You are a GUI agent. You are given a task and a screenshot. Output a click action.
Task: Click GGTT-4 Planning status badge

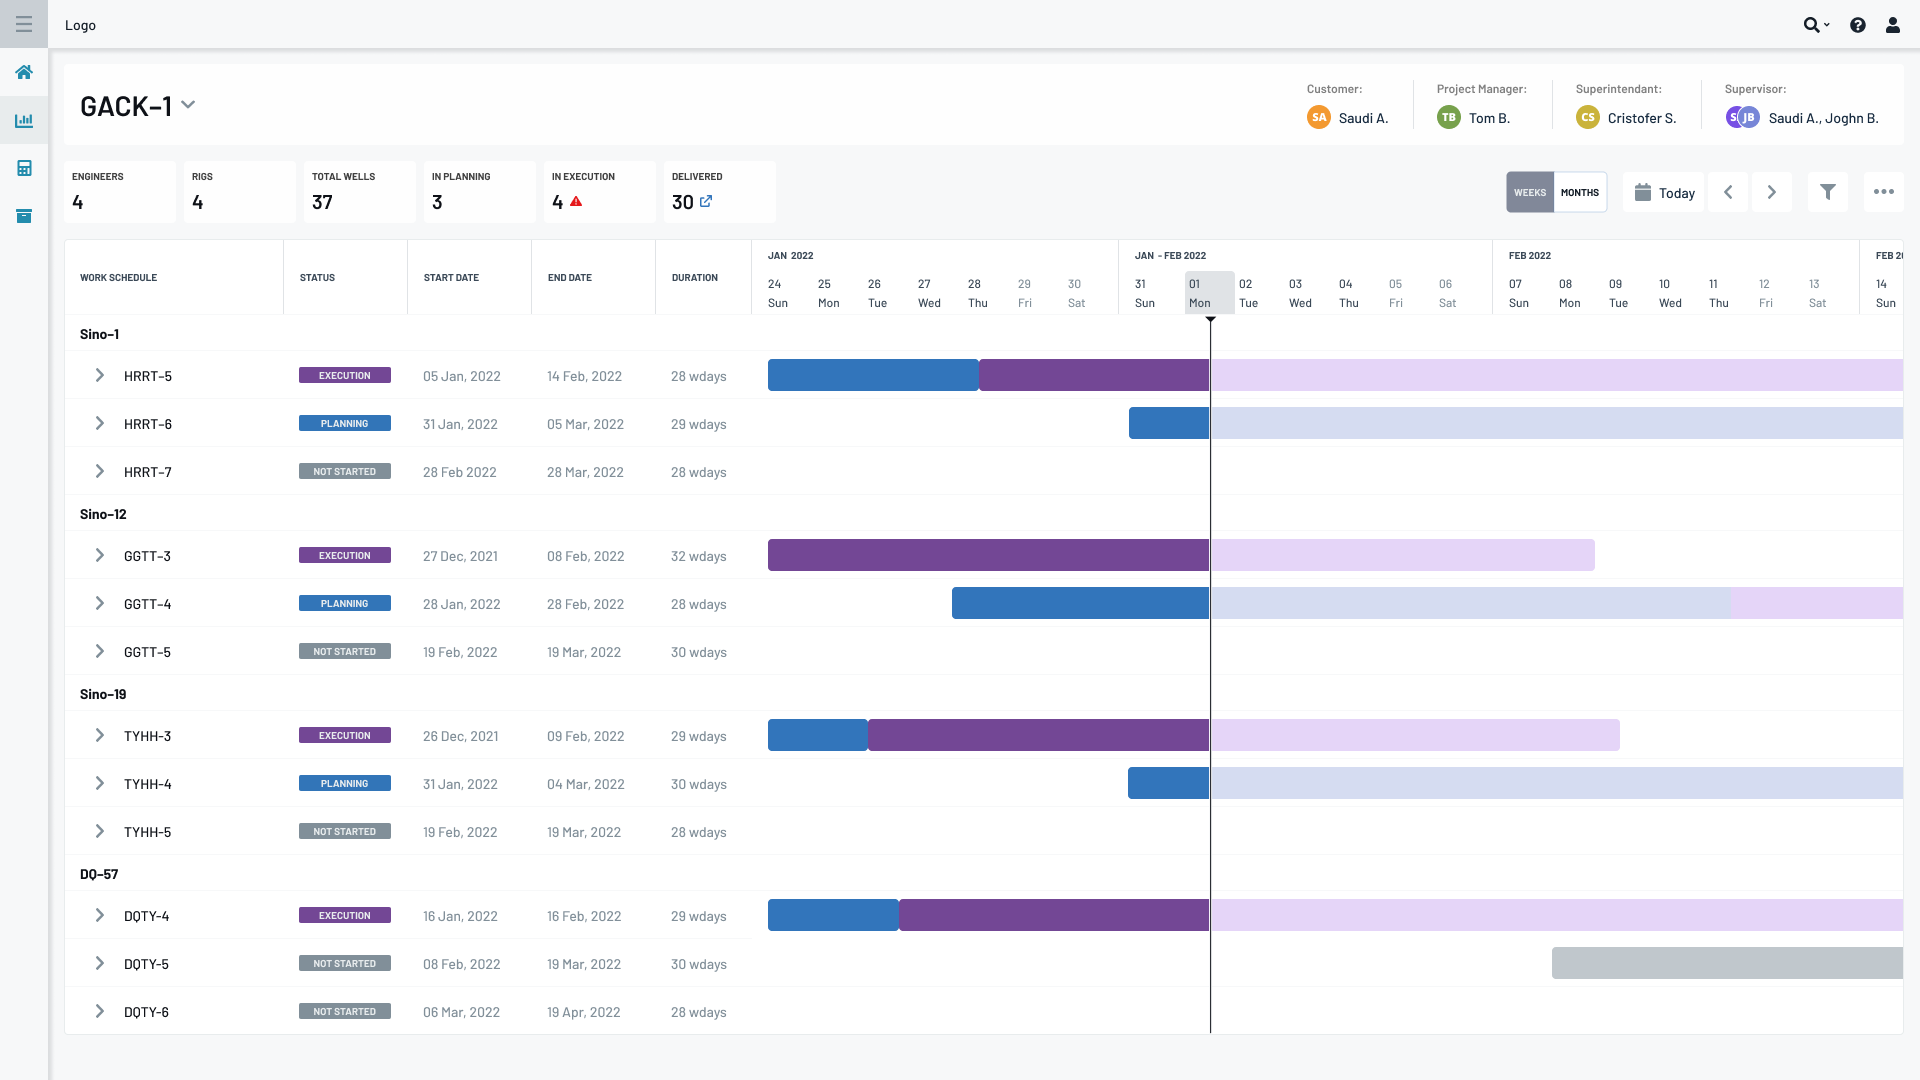(345, 603)
